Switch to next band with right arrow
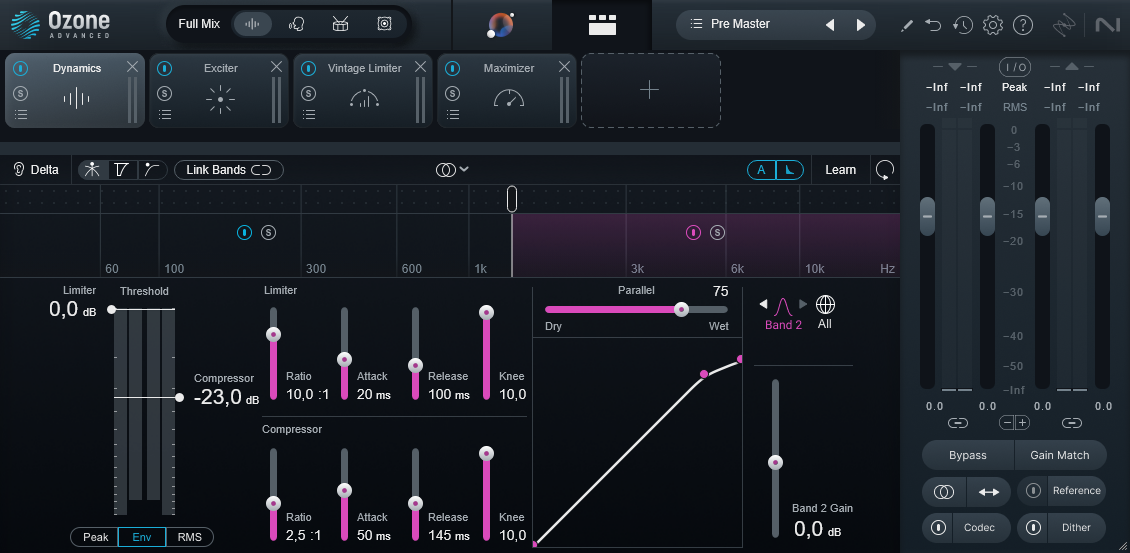Image resolution: width=1130 pixels, height=553 pixels. click(x=803, y=304)
